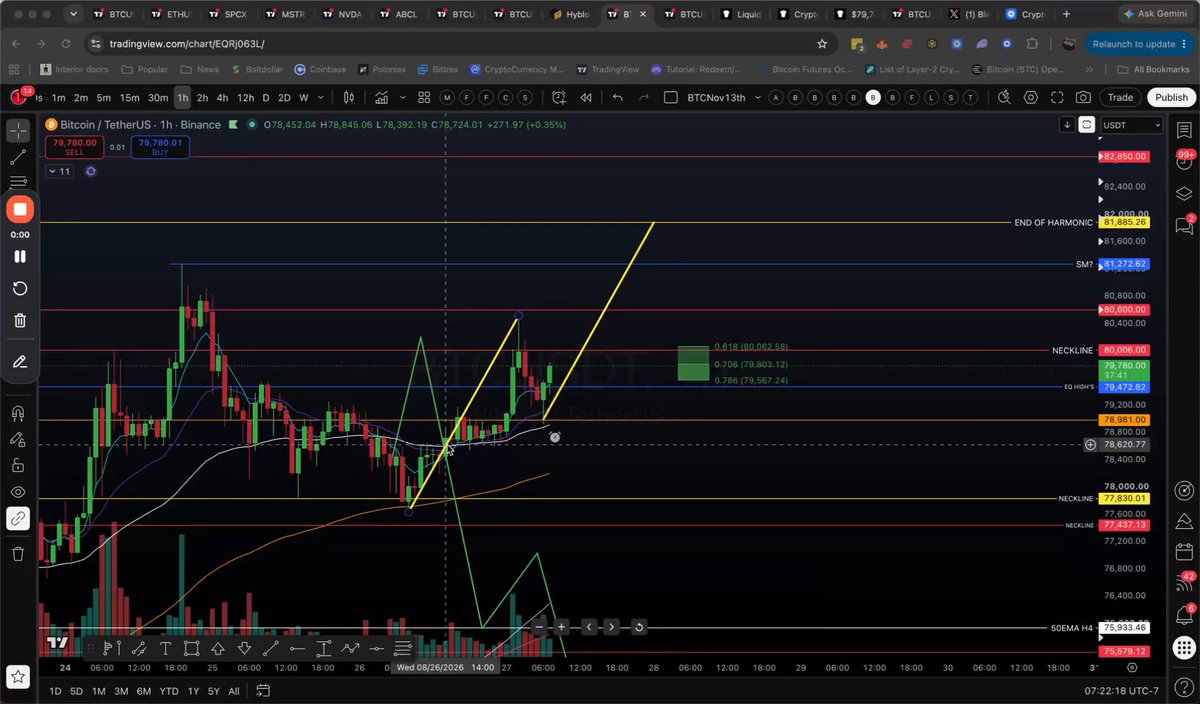Open chart settings gear icon

tap(1031, 97)
